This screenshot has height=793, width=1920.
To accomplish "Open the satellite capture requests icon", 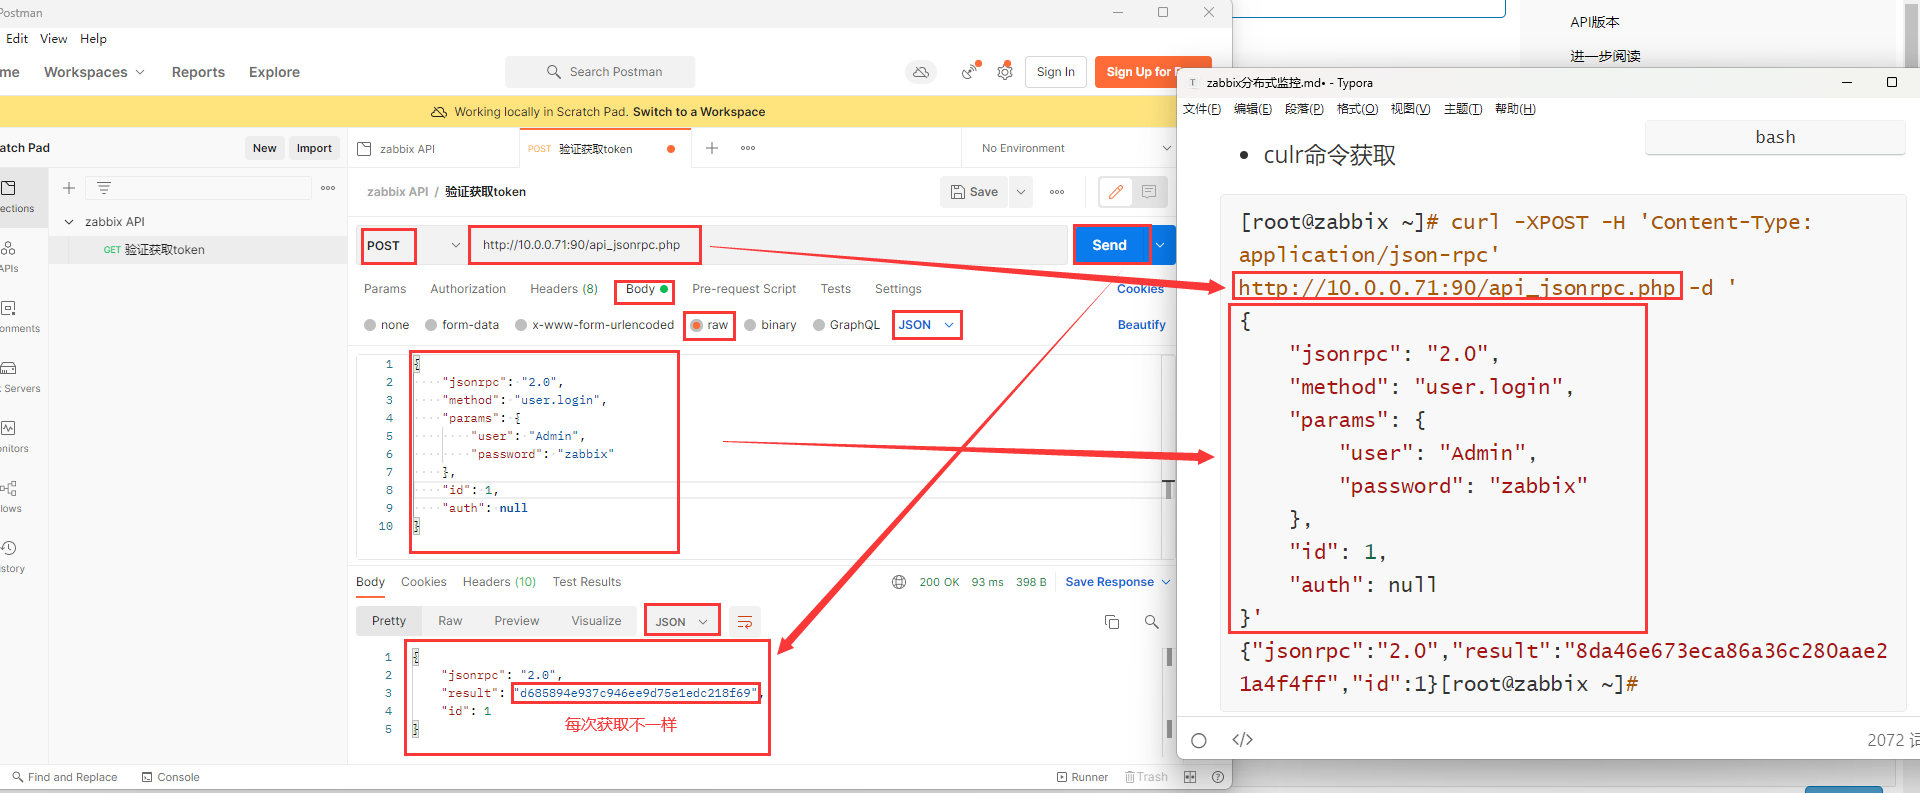I will pos(970,72).
